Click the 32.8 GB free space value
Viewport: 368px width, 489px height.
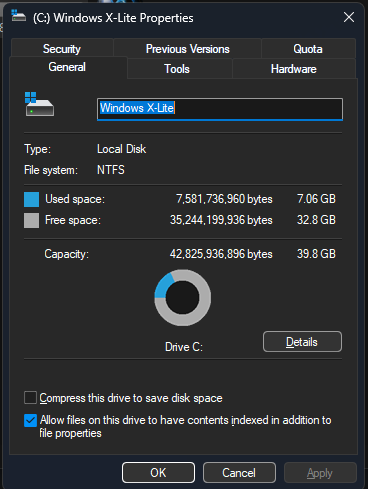[x=316, y=220]
